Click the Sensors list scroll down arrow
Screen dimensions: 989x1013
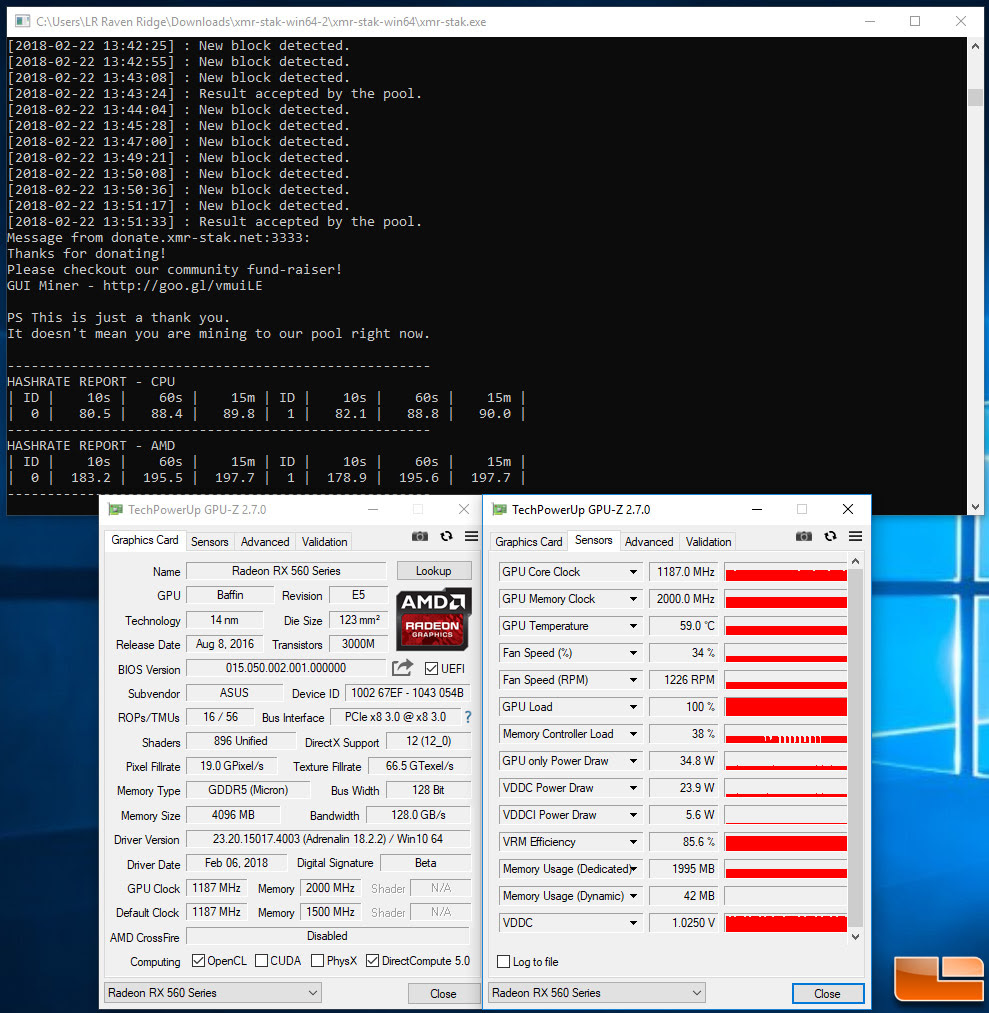pyautogui.click(x=855, y=937)
